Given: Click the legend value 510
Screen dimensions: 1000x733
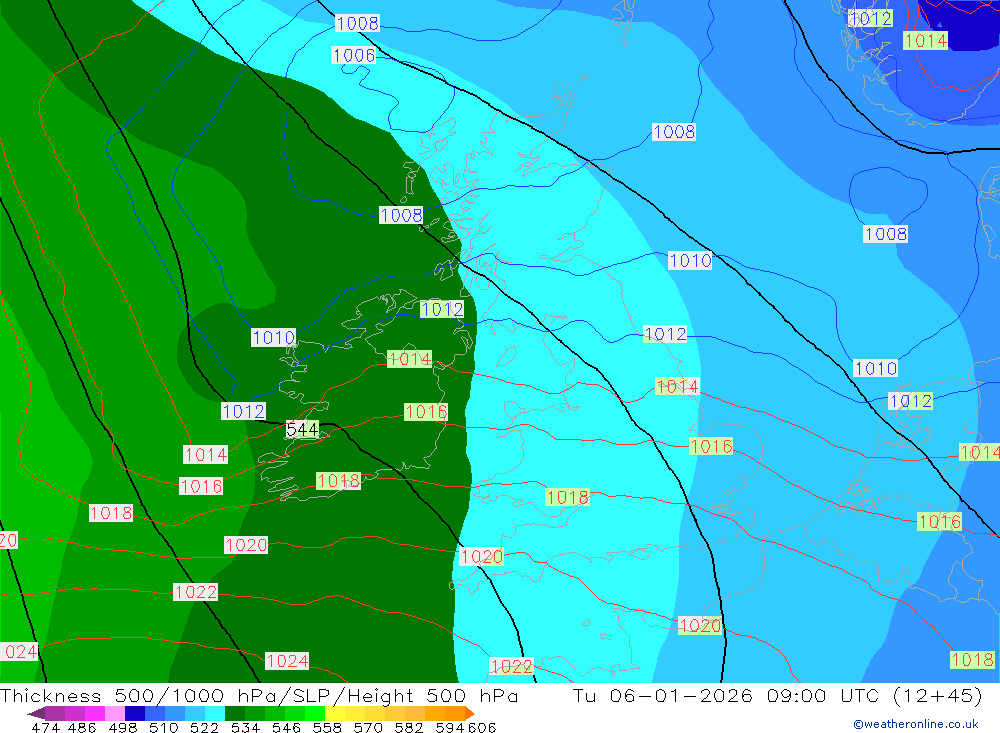Looking at the screenshot, I should click(163, 727).
